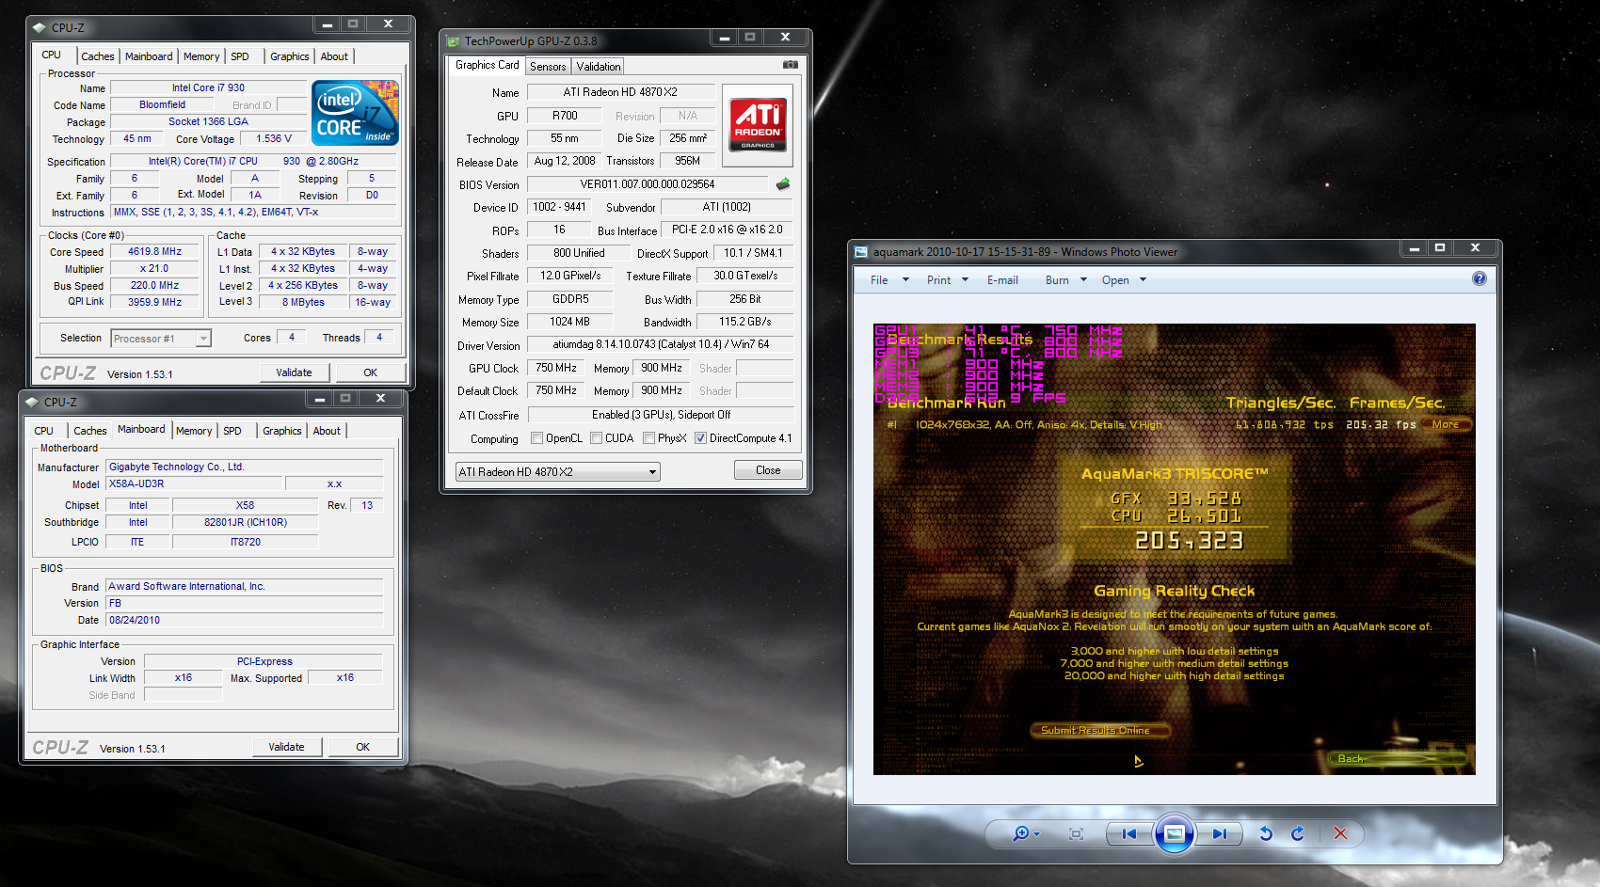Viewport: 1600px width, 887px height.
Task: Click OK in top CPU-Z window
Action: (370, 372)
